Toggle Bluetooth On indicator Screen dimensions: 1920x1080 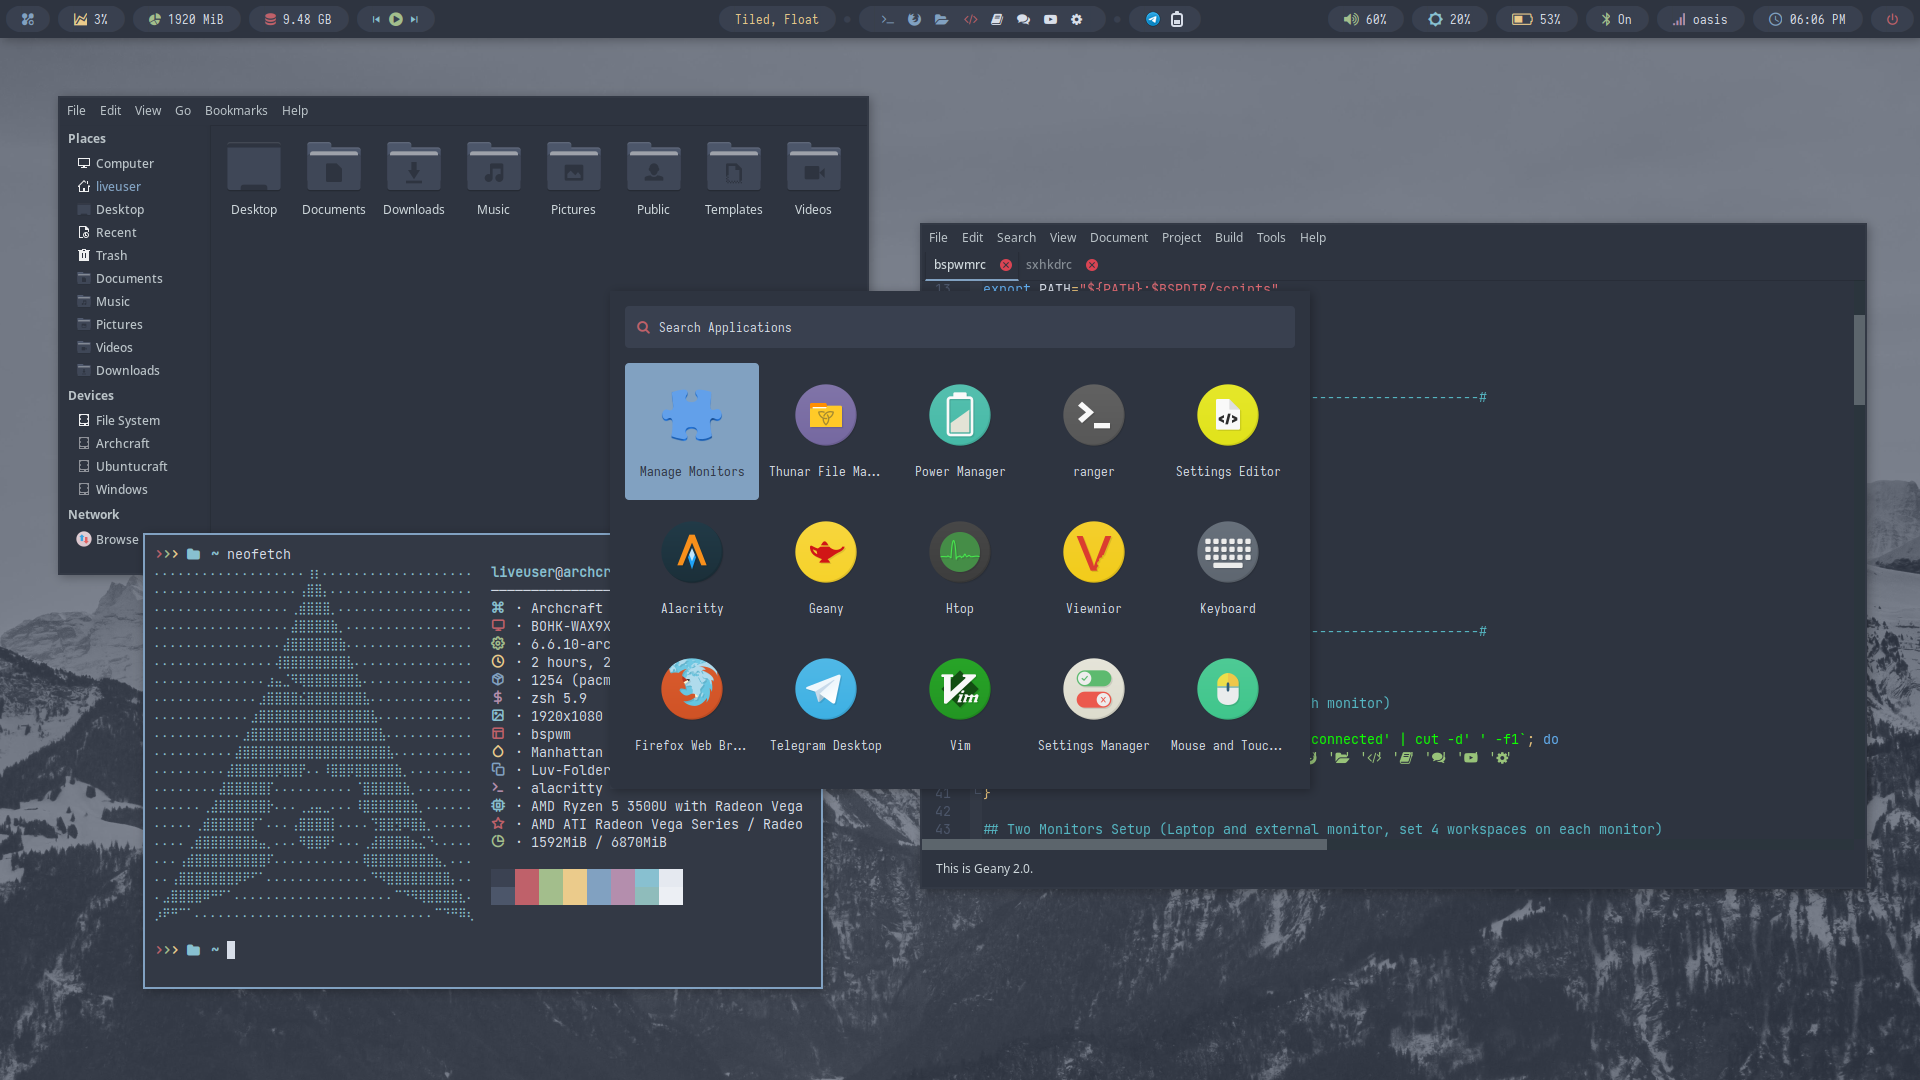1615,19
